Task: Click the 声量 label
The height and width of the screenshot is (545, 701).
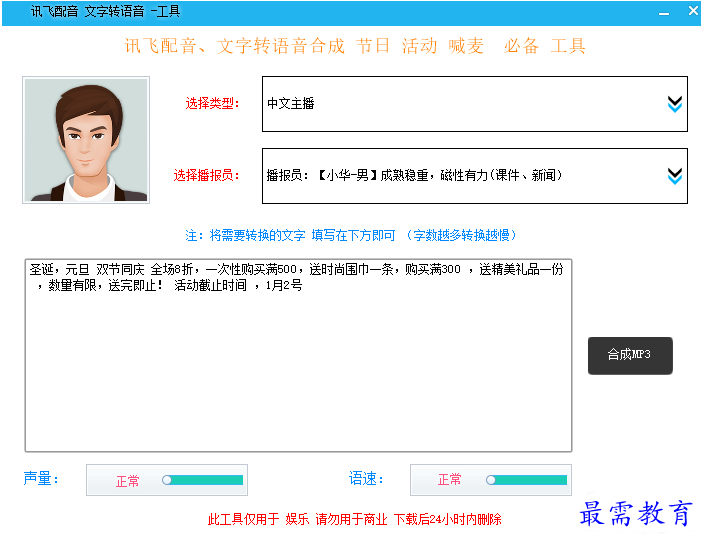Action: coord(41,478)
